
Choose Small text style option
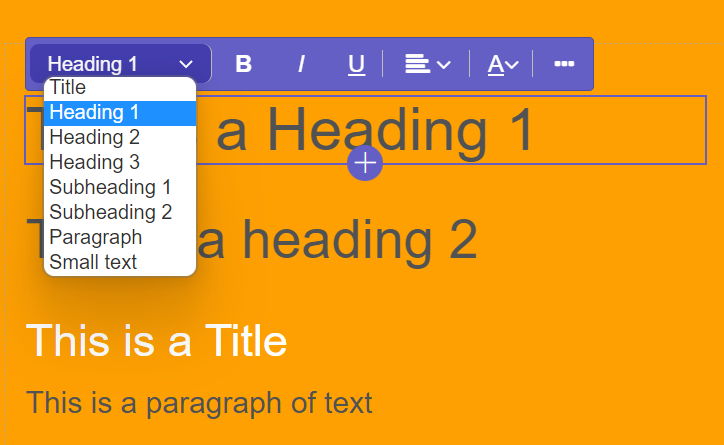click(x=120, y=262)
